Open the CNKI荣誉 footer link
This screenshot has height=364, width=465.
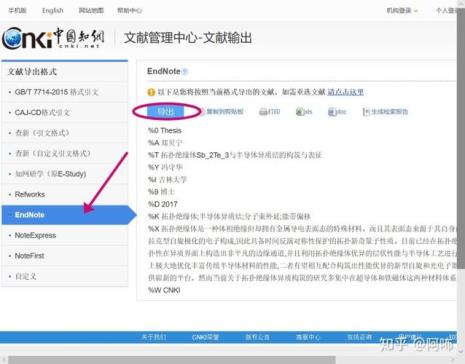205,337
